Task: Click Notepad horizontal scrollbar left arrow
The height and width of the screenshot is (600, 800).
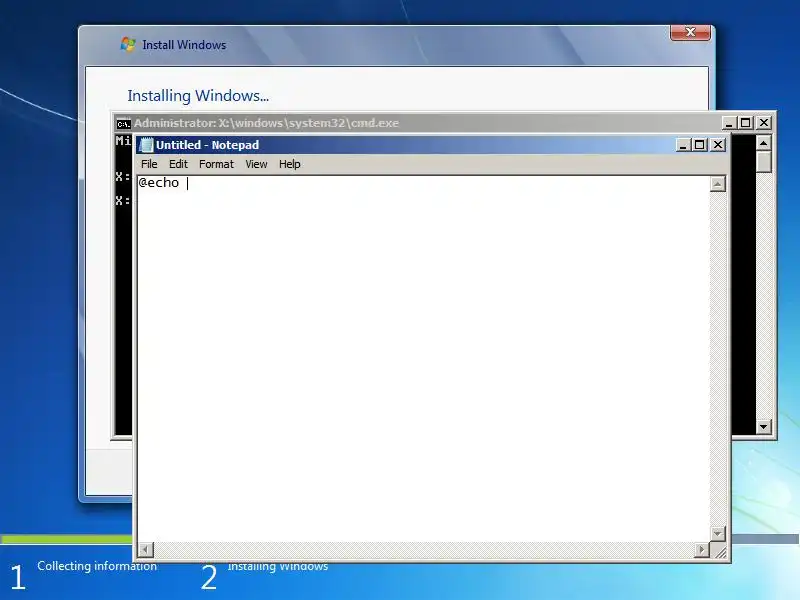Action: tap(146, 549)
